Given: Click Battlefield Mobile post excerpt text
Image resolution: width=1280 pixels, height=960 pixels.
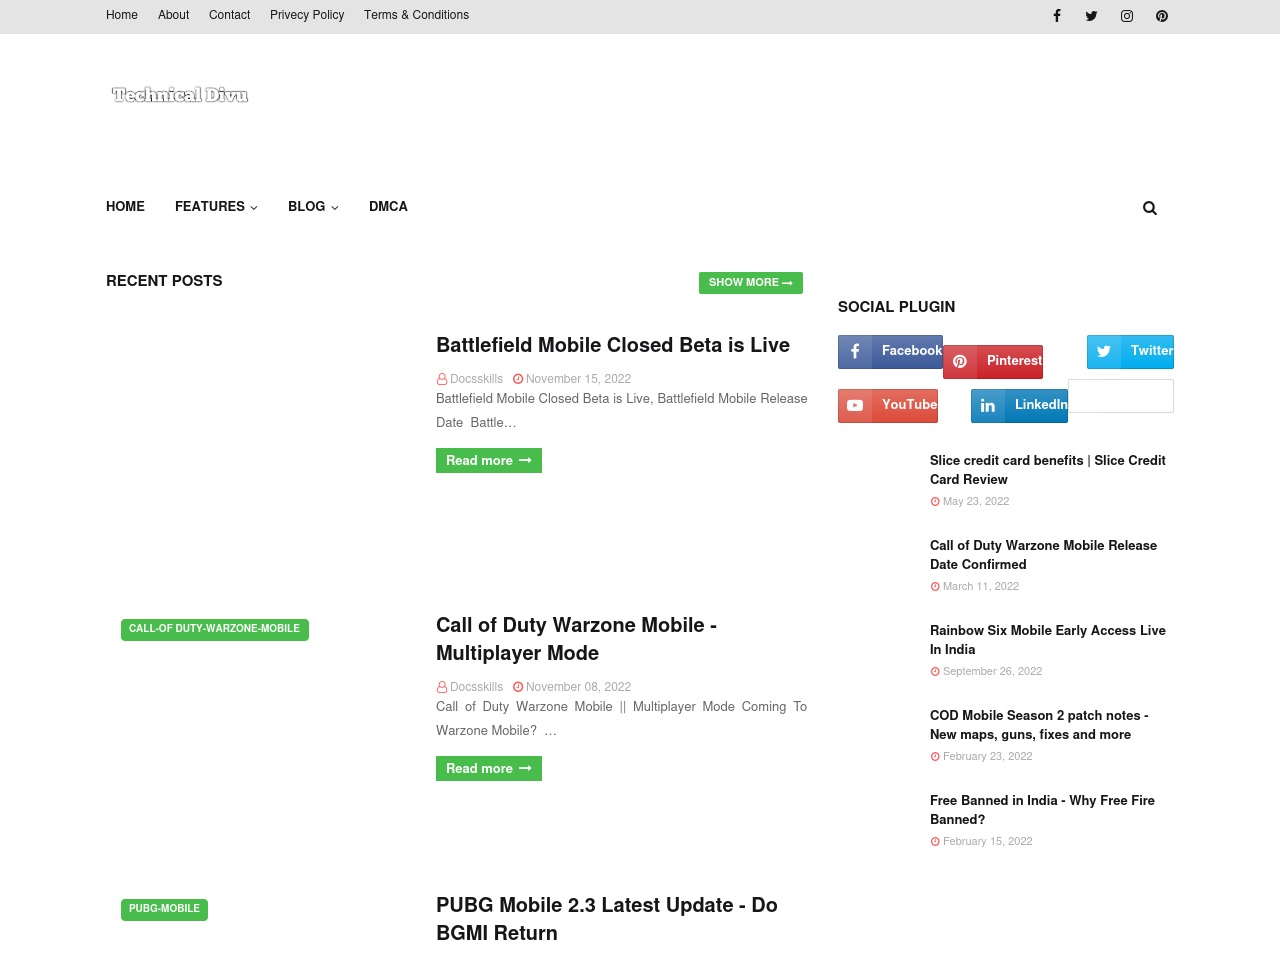Looking at the screenshot, I should pos(621,411).
